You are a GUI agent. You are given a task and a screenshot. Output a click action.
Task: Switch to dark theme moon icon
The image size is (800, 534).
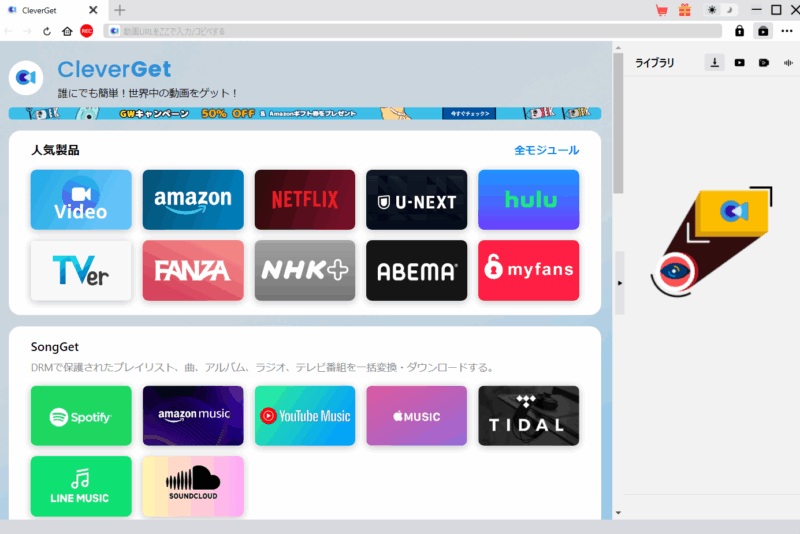(730, 10)
